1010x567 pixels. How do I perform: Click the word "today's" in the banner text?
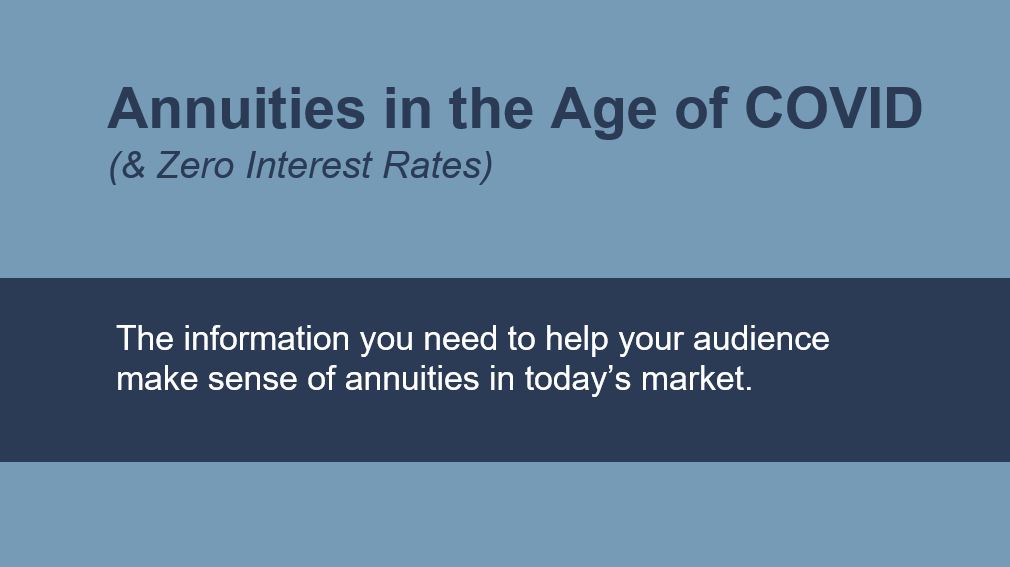(578, 380)
